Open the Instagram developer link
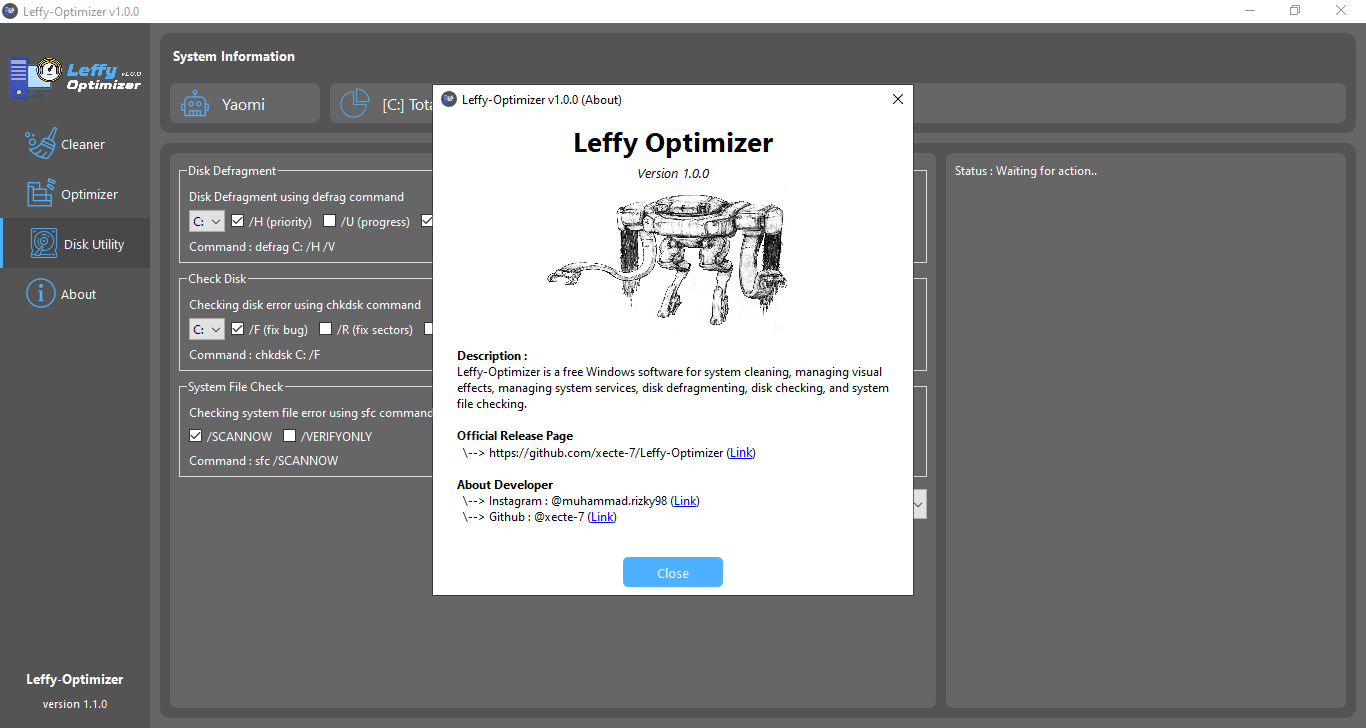 (685, 501)
